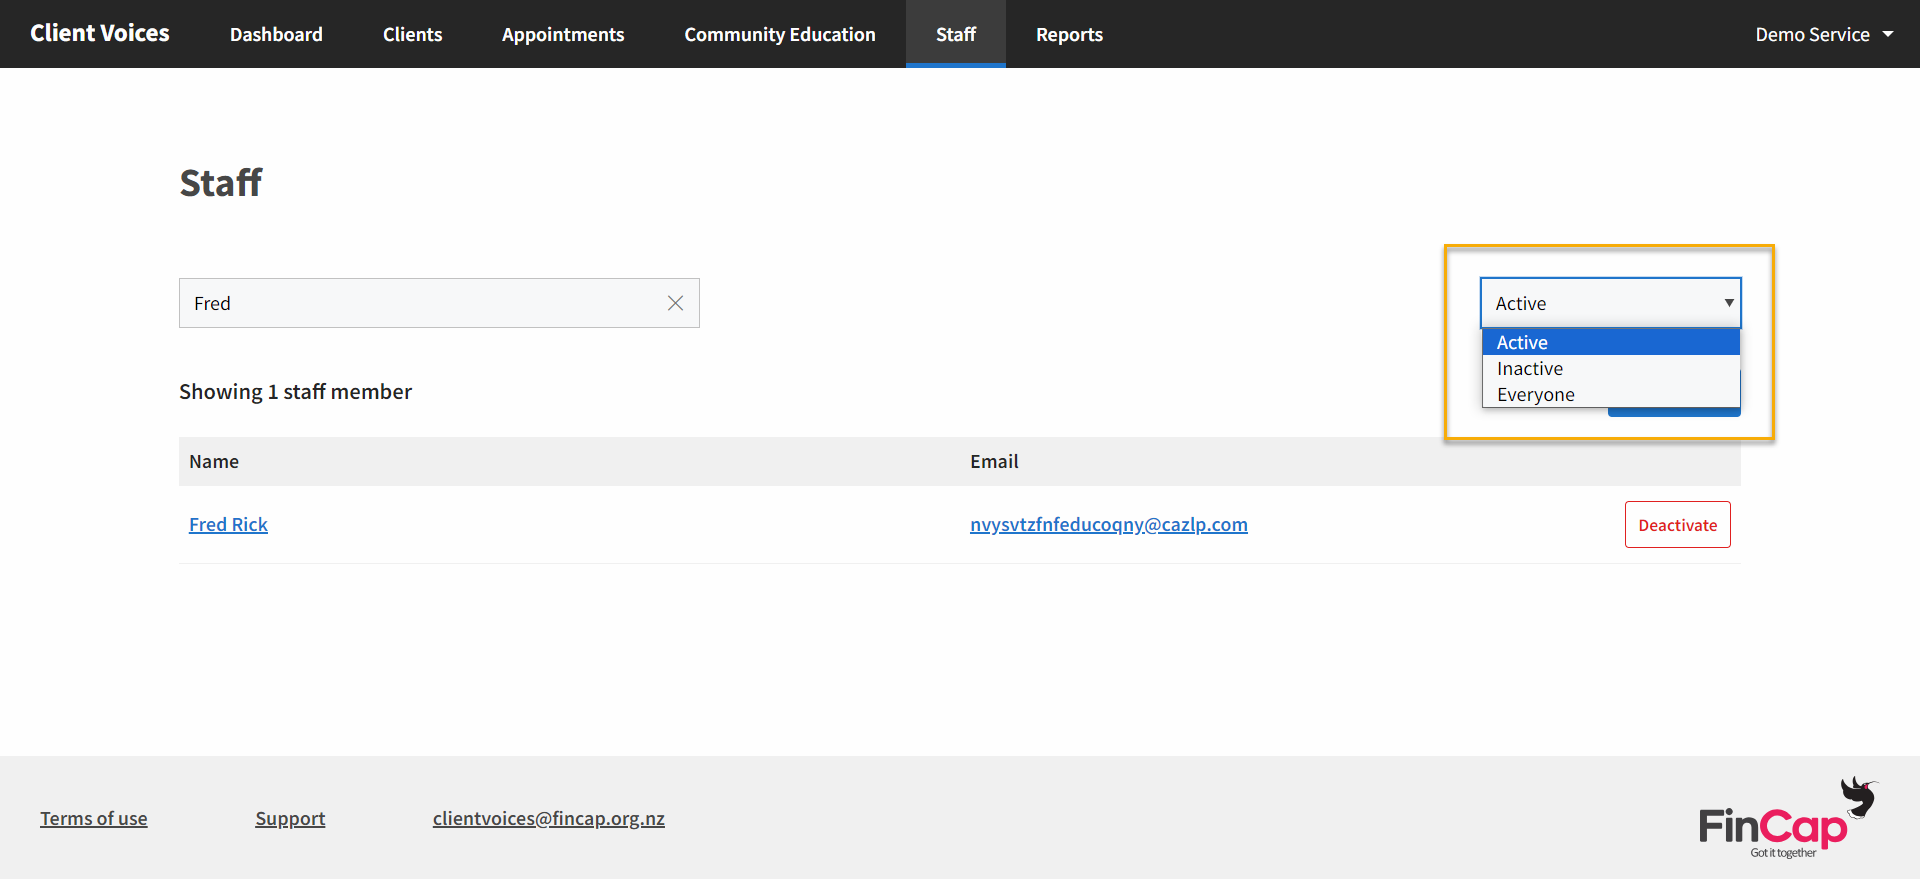This screenshot has height=879, width=1920.
Task: Clear the Fred search with the X icon
Action: coord(675,303)
